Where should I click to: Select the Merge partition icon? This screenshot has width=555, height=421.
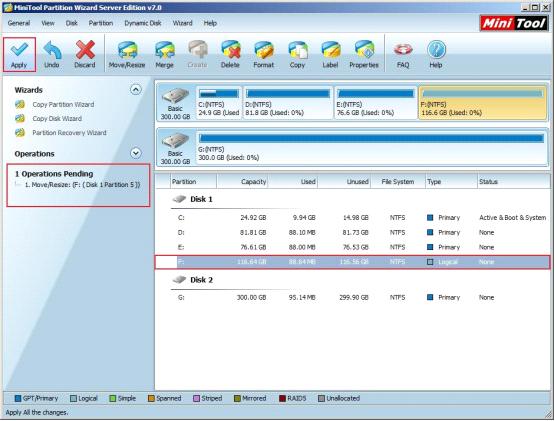coord(165,50)
